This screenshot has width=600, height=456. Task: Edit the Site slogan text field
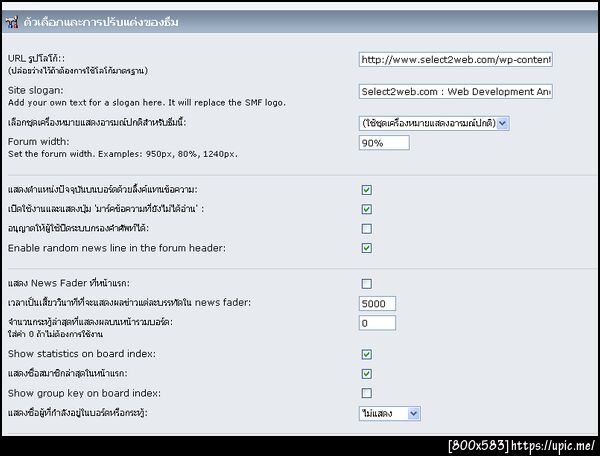tap(455, 92)
